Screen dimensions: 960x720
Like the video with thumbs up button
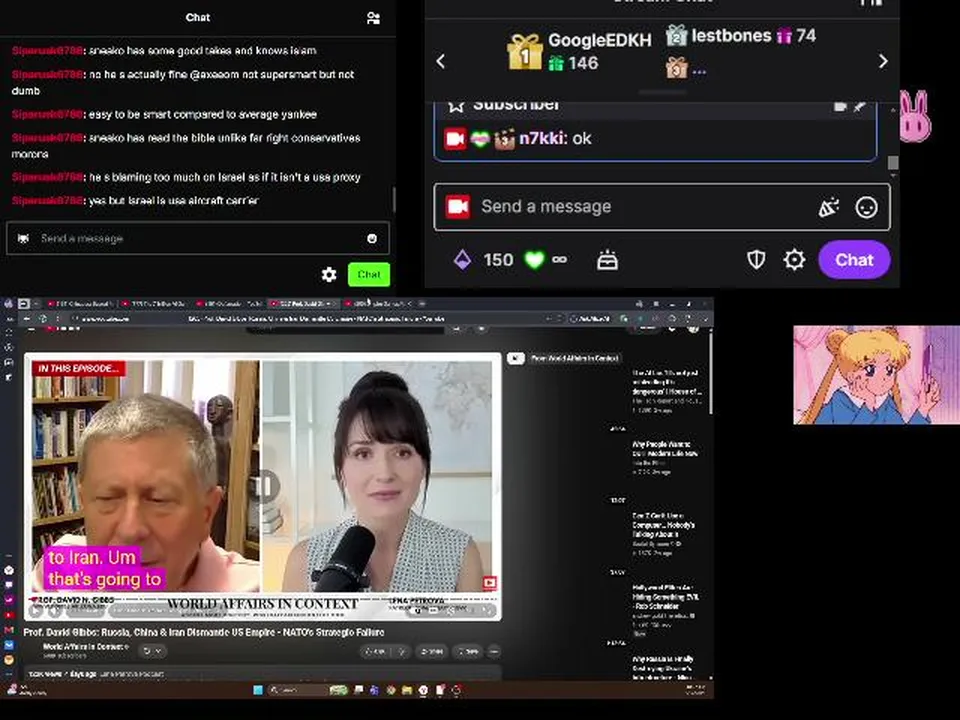(375, 651)
